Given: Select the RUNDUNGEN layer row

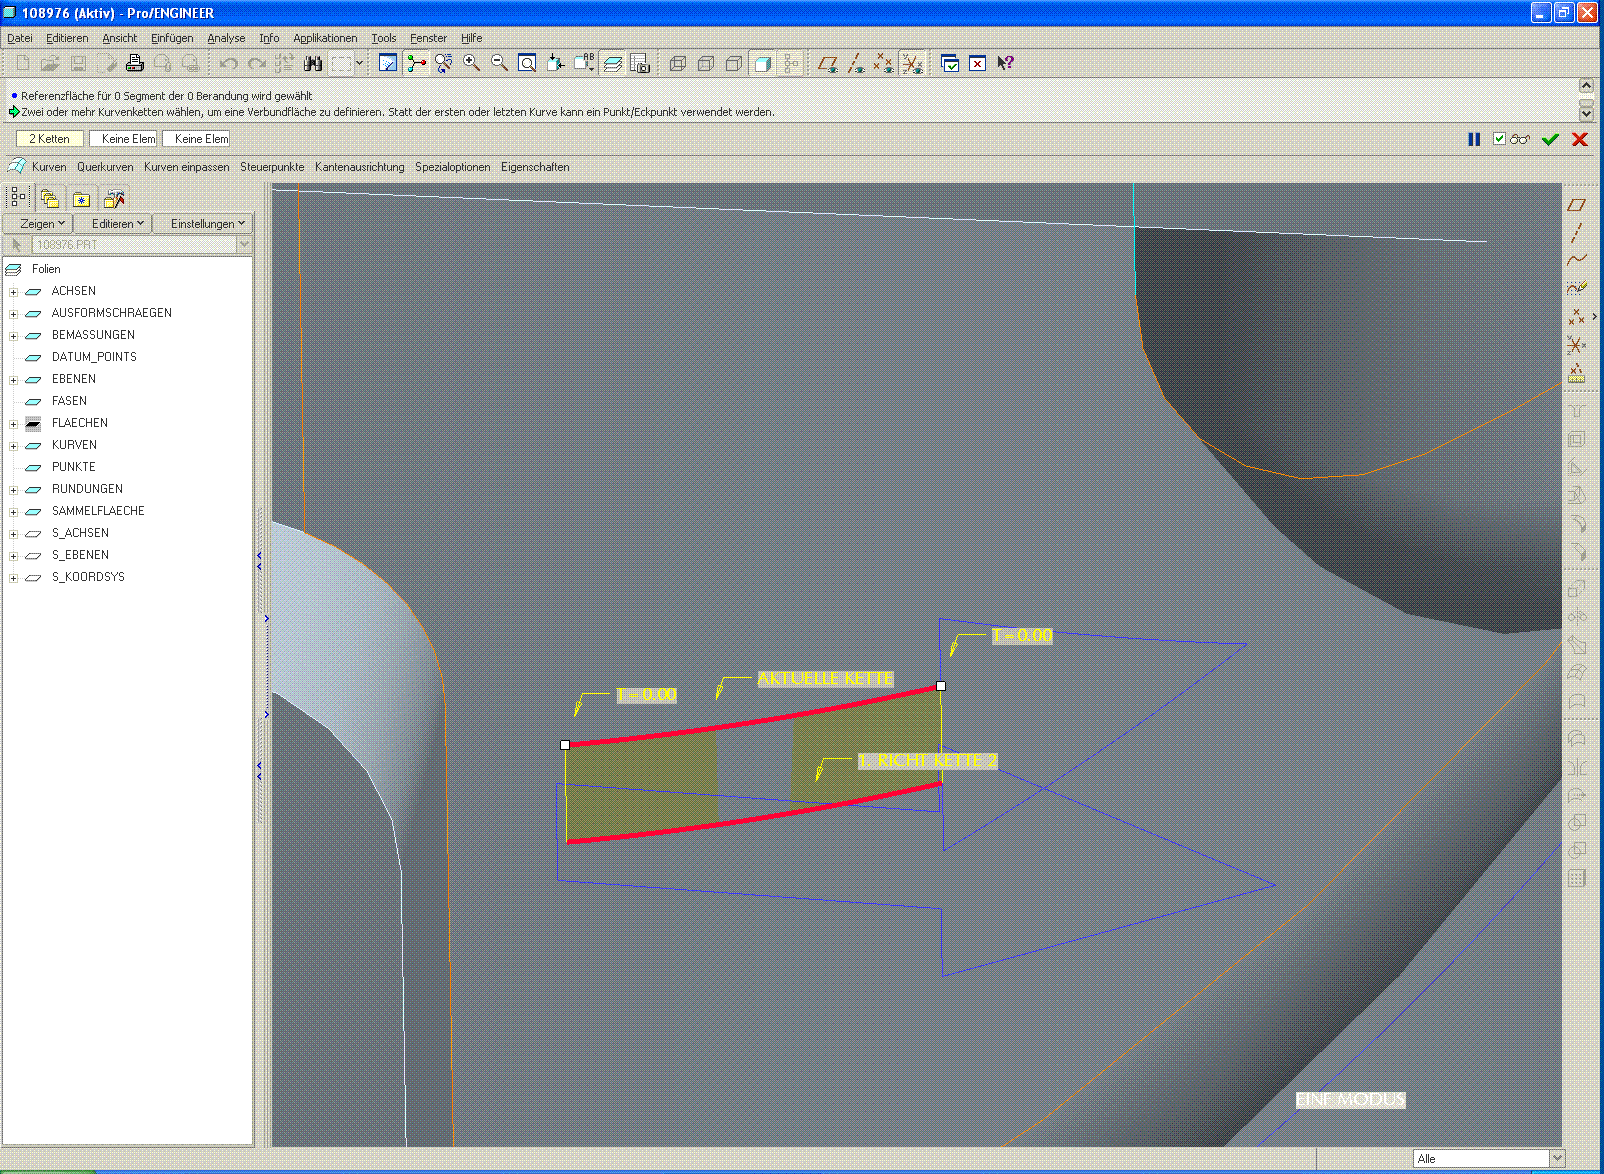Looking at the screenshot, I should coord(87,489).
